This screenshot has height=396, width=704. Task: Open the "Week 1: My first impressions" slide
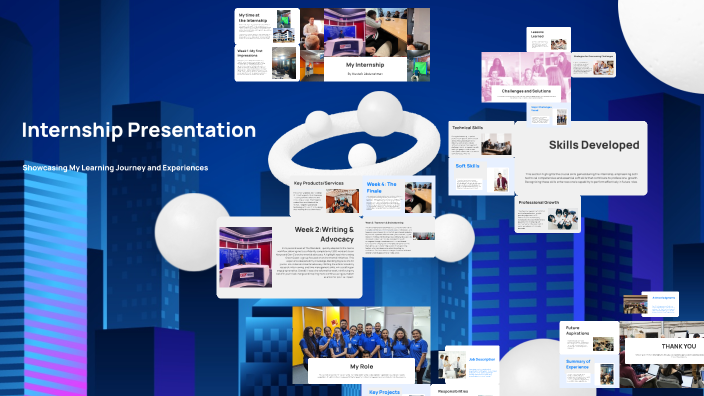tap(267, 63)
